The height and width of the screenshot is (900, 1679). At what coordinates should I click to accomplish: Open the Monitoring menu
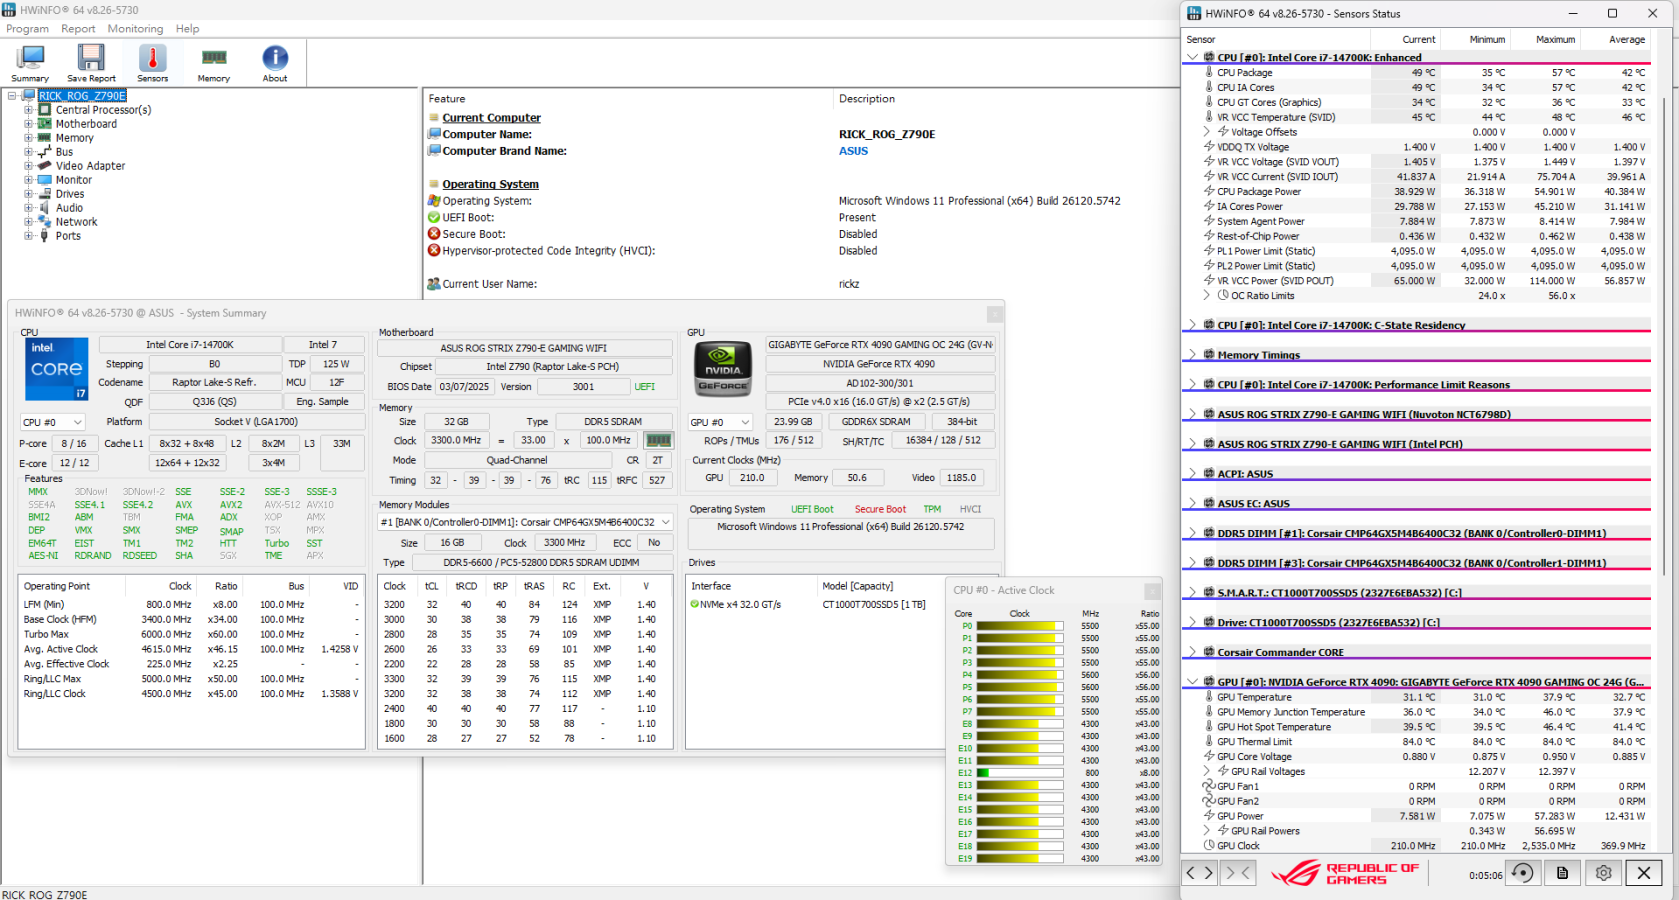[x=135, y=29]
